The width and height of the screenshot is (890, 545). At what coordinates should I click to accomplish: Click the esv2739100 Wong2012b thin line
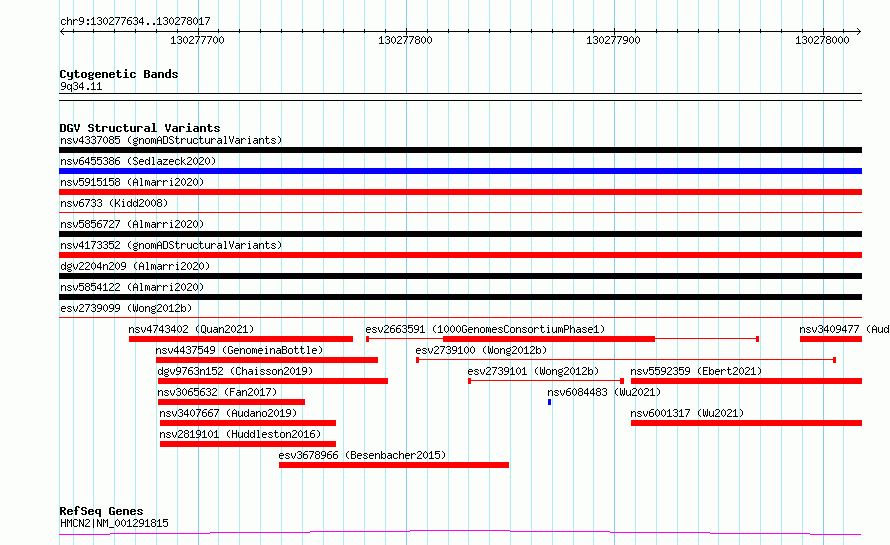(626, 360)
